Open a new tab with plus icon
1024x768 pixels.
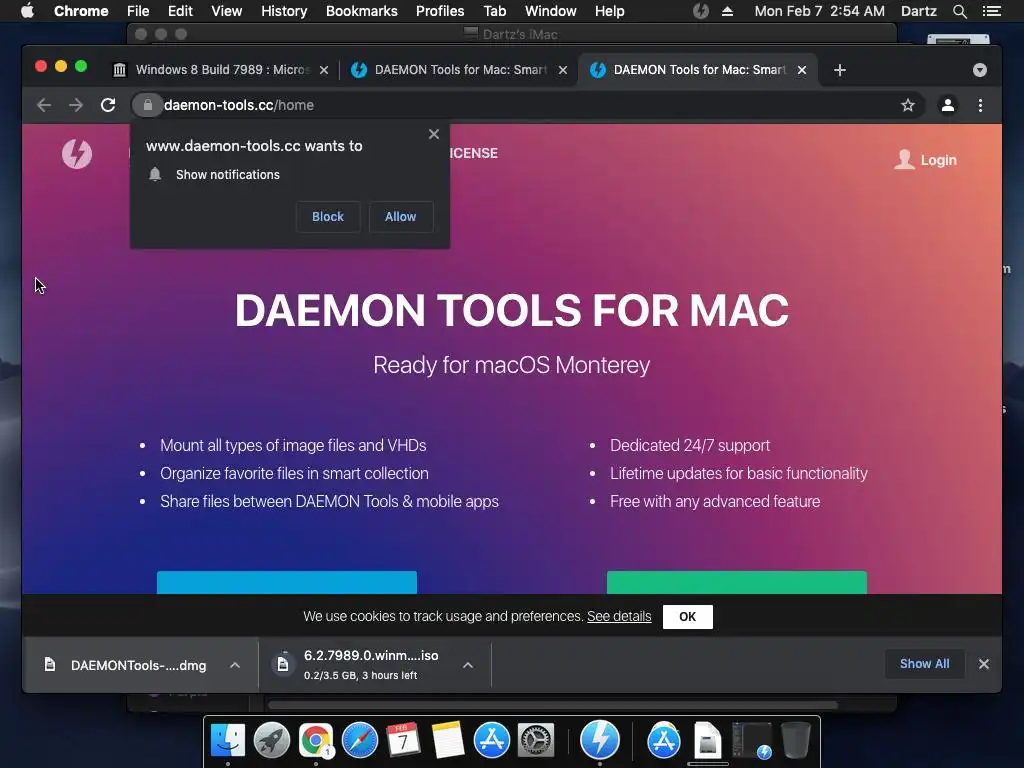click(840, 70)
